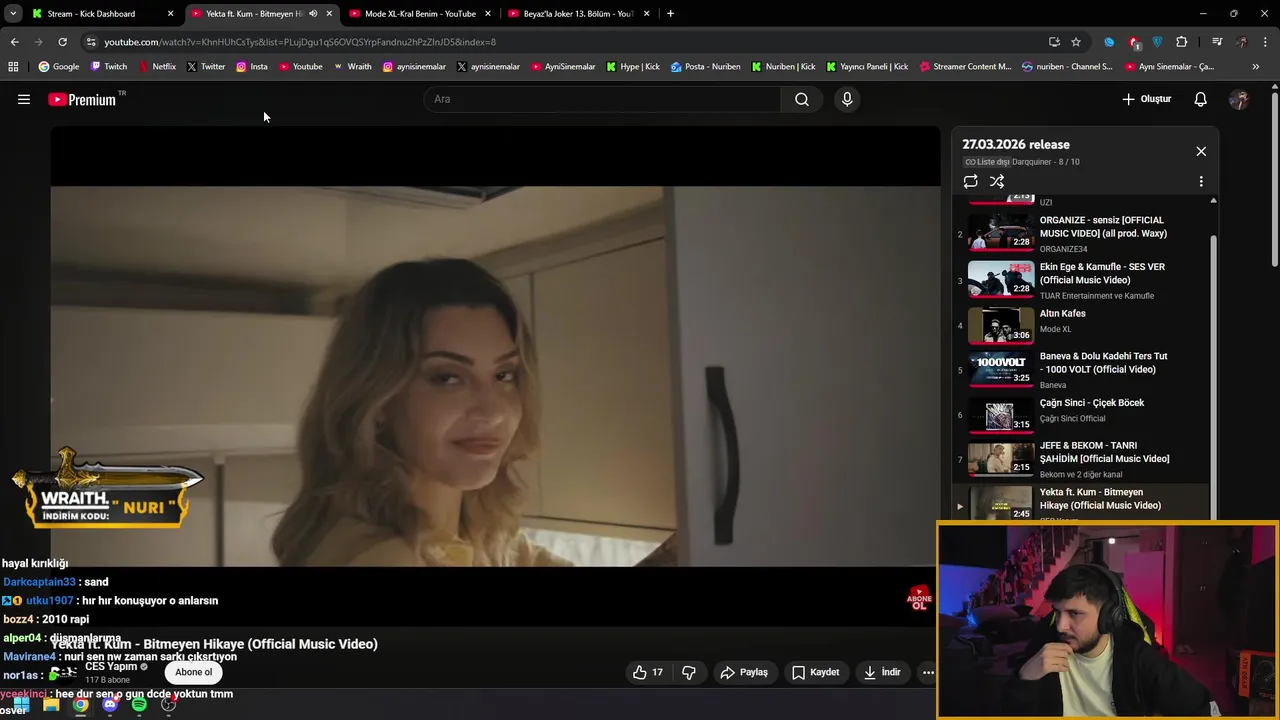Focus the Ara search field
This screenshot has width=1280, height=720.
tap(603, 99)
